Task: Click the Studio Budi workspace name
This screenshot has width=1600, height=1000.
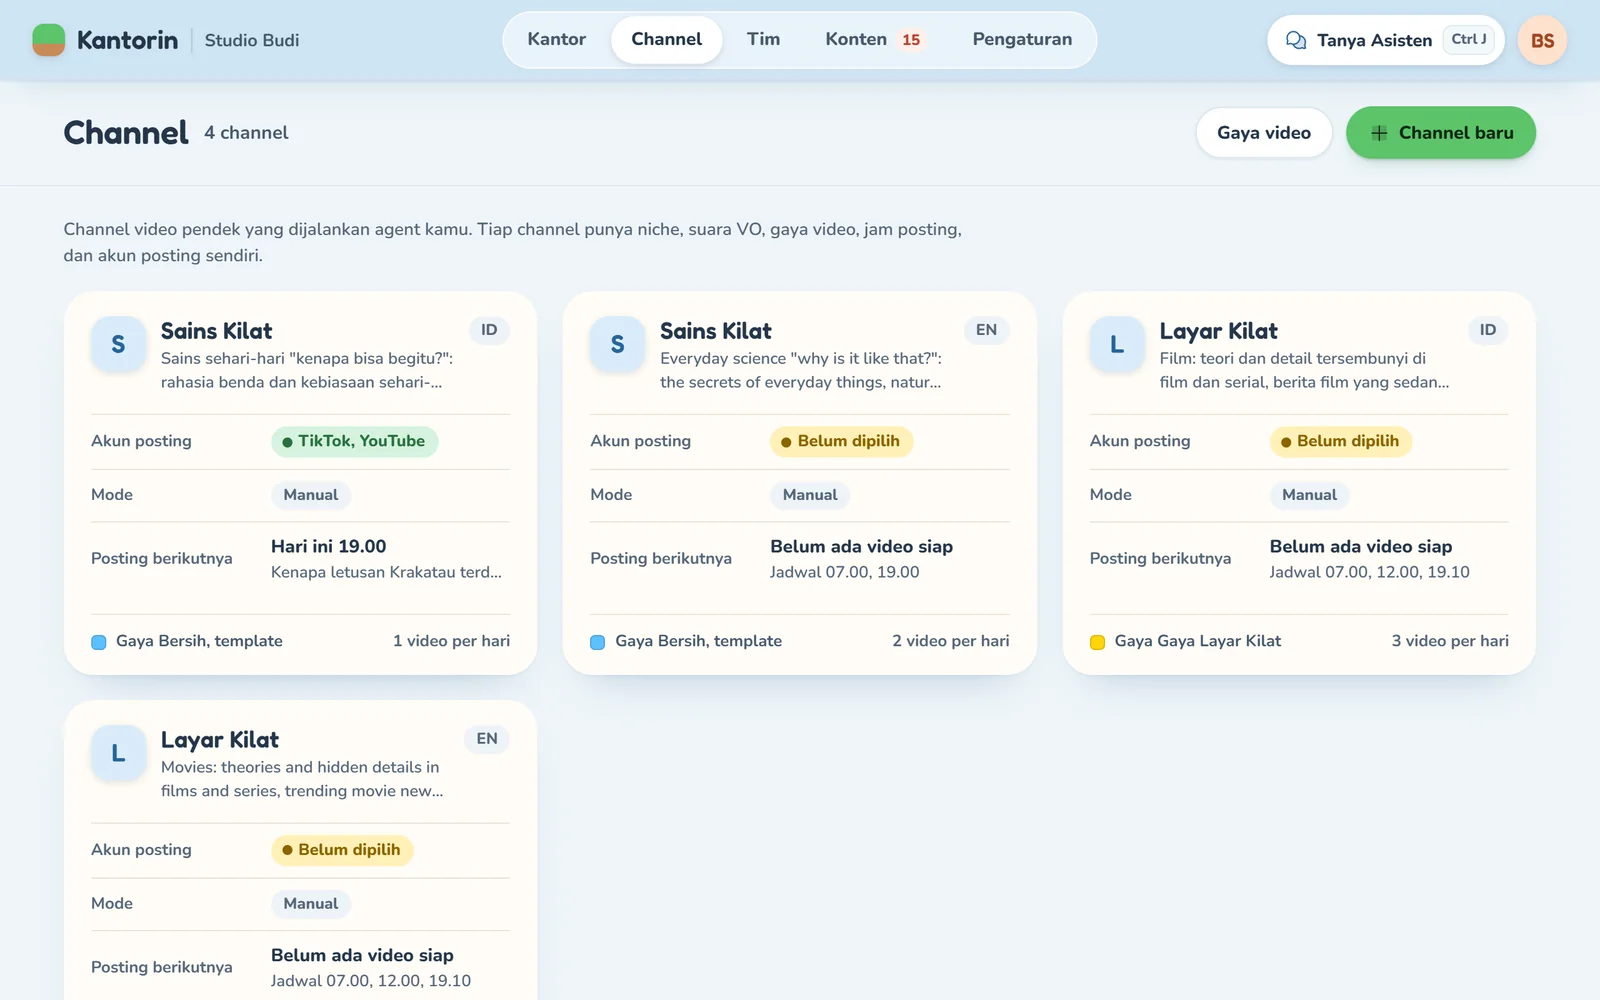Action: click(x=252, y=40)
